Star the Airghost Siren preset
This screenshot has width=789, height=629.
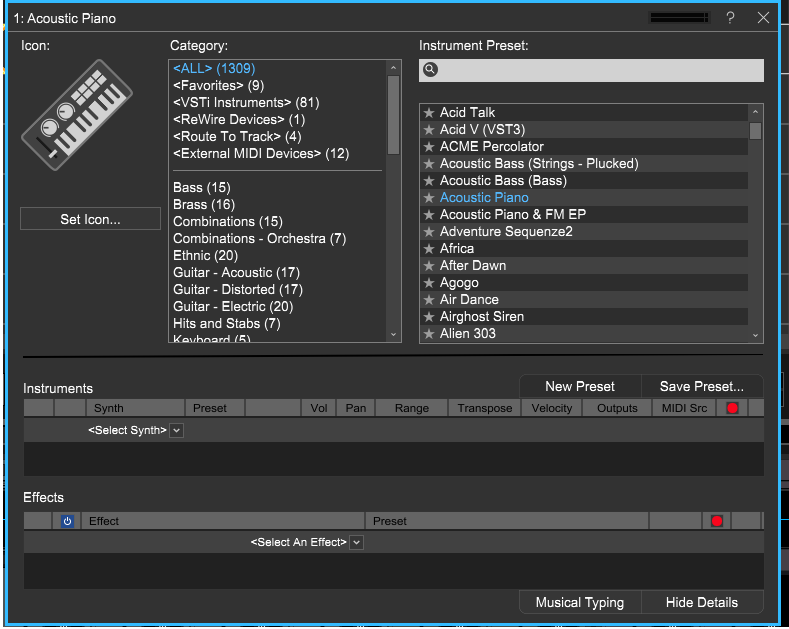[429, 317]
